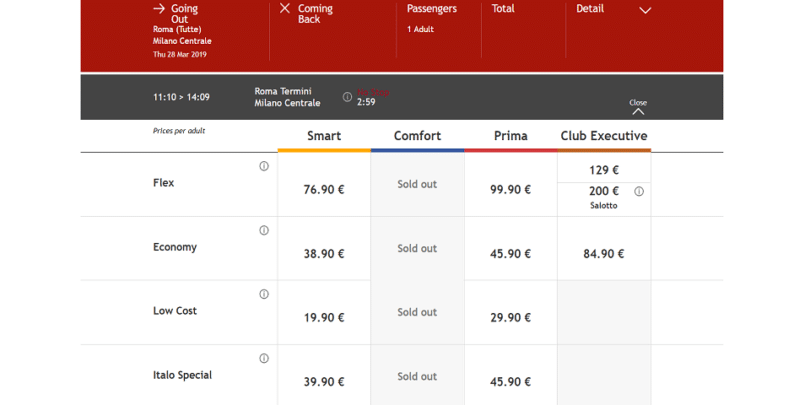Viewport: 810px width, 405px height.
Task: Select Smart Flex fare 76.90 €
Action: 324,190
